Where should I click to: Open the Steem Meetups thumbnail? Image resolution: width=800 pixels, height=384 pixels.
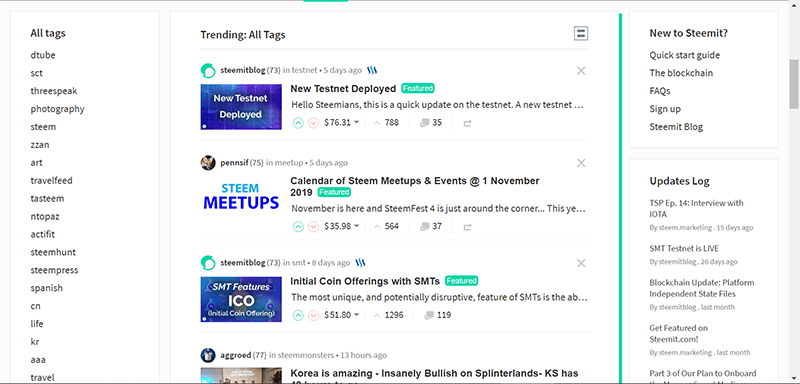(x=241, y=197)
